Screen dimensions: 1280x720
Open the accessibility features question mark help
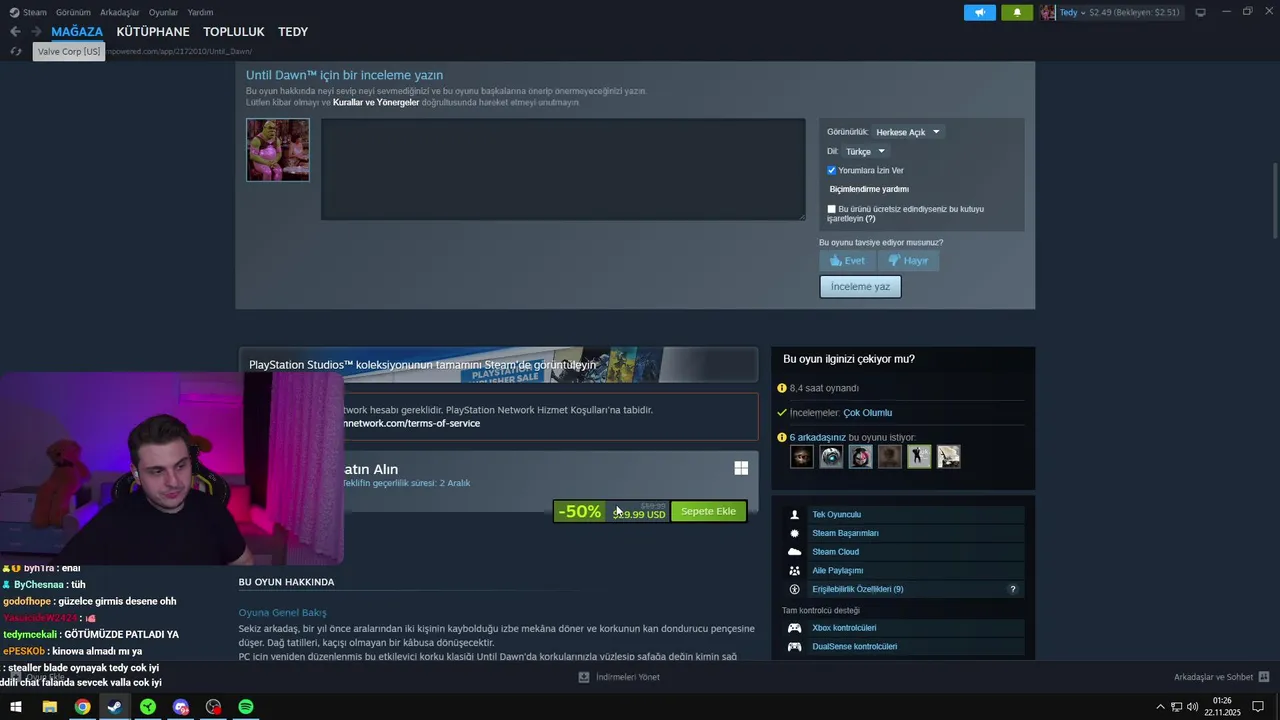[x=1013, y=590]
